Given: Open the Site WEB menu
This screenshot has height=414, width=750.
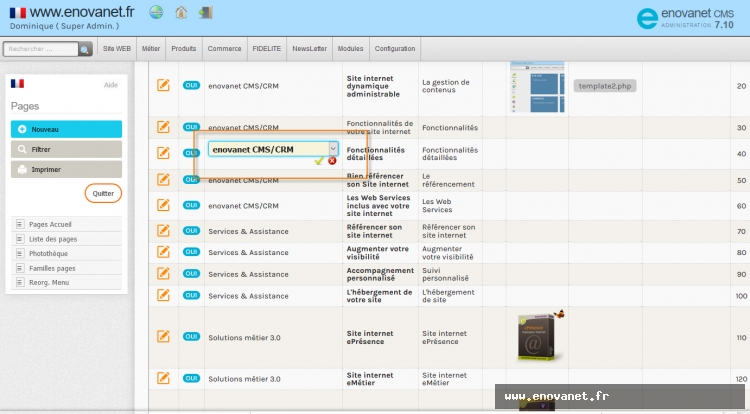Looking at the screenshot, I should coord(117,49).
